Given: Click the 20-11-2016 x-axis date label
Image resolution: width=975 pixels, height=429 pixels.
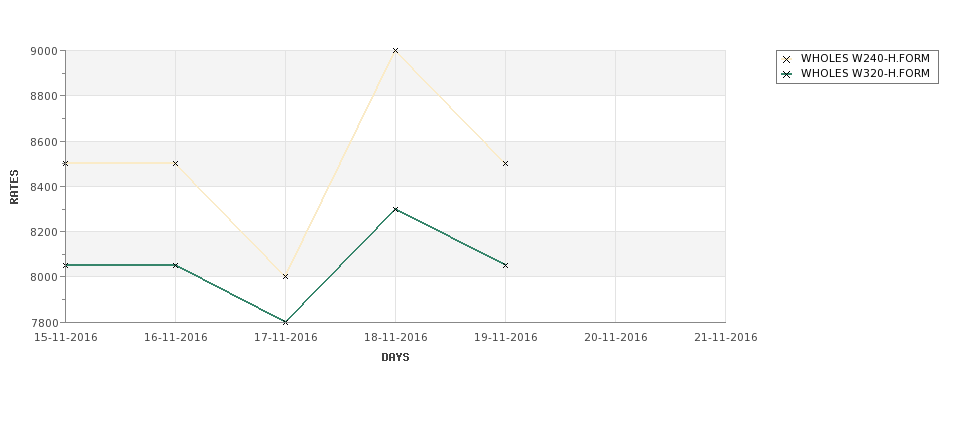Looking at the screenshot, I should pyautogui.click(x=616, y=338).
